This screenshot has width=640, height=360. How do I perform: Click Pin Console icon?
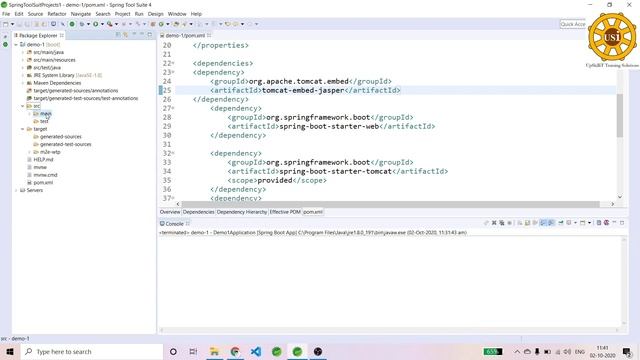click(x=561, y=223)
